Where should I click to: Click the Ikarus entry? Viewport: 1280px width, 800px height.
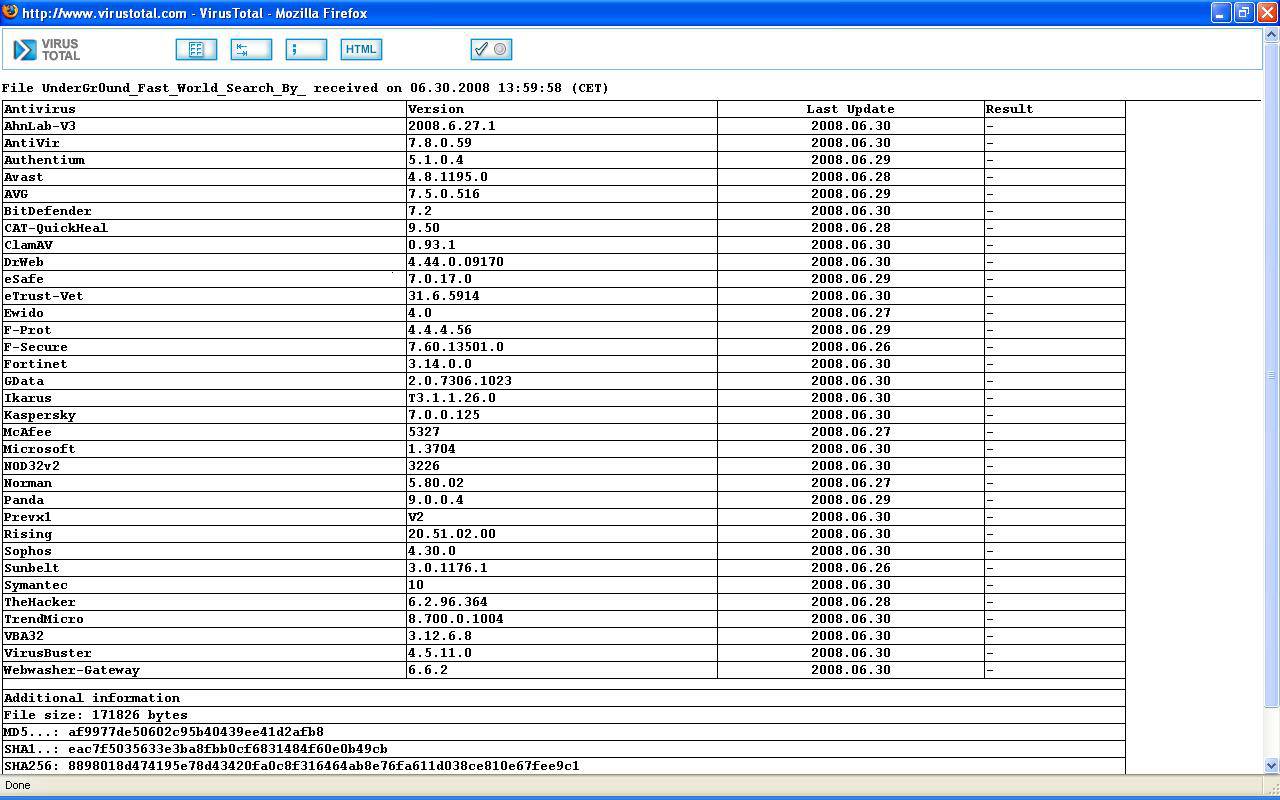tap(28, 398)
